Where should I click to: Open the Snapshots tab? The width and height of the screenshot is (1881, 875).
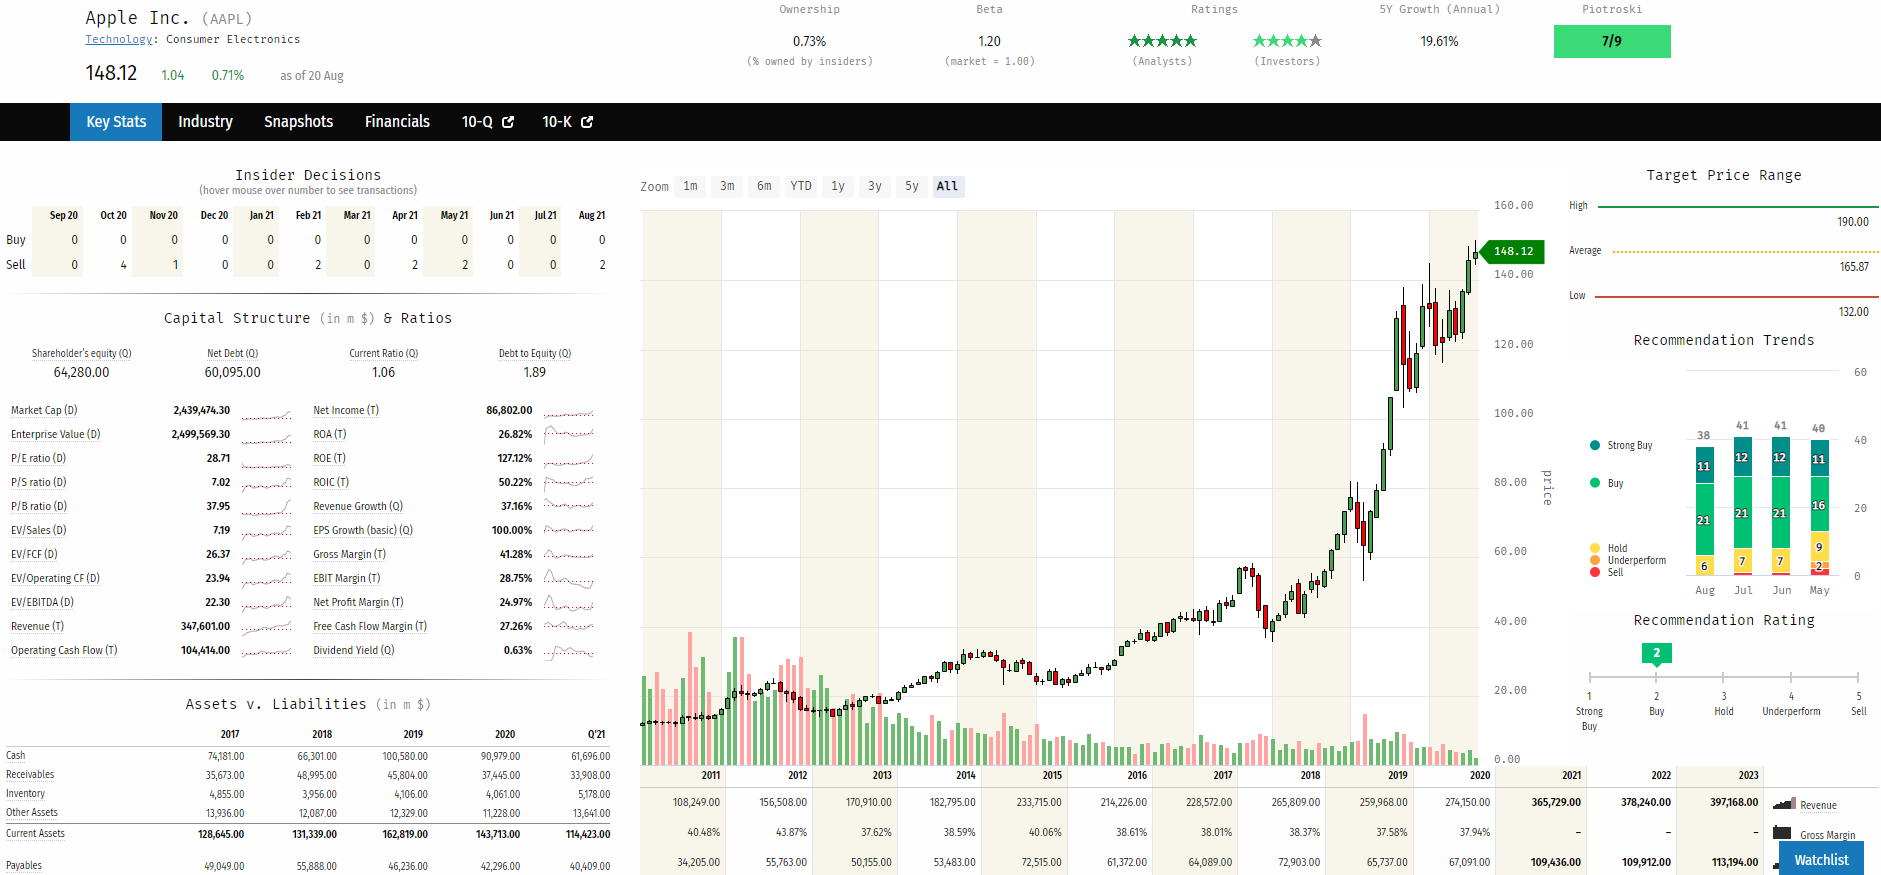click(x=298, y=122)
